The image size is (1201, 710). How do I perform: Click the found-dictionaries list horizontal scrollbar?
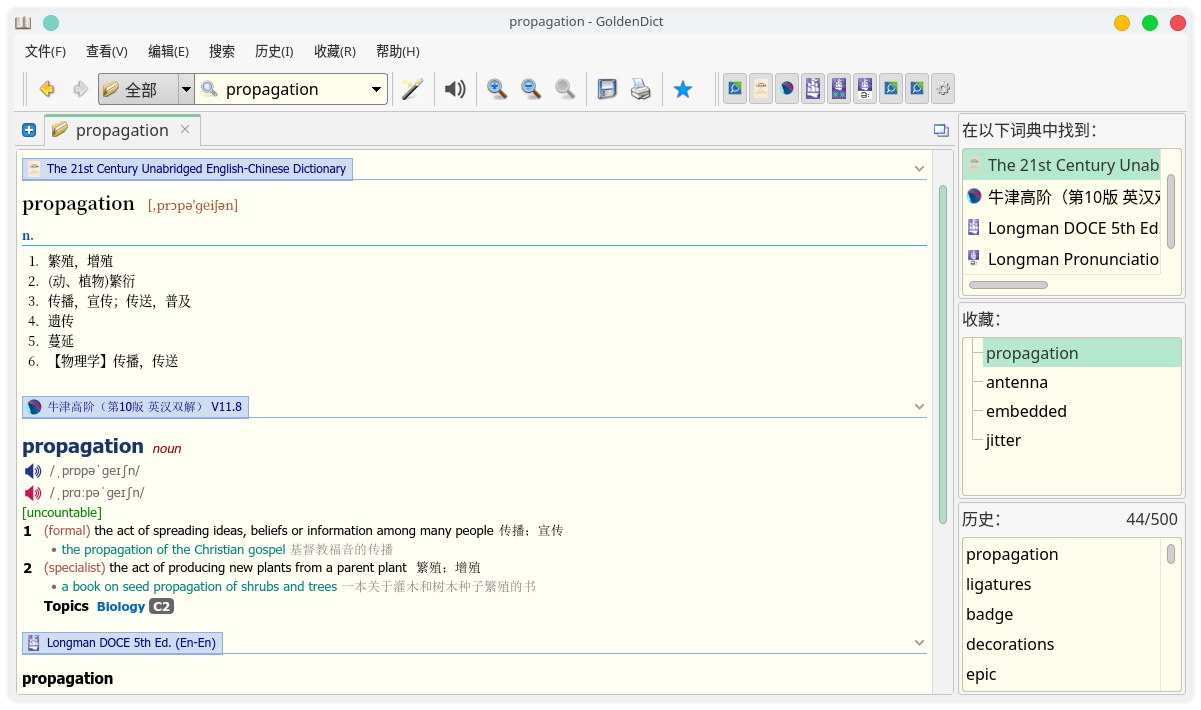point(1008,285)
